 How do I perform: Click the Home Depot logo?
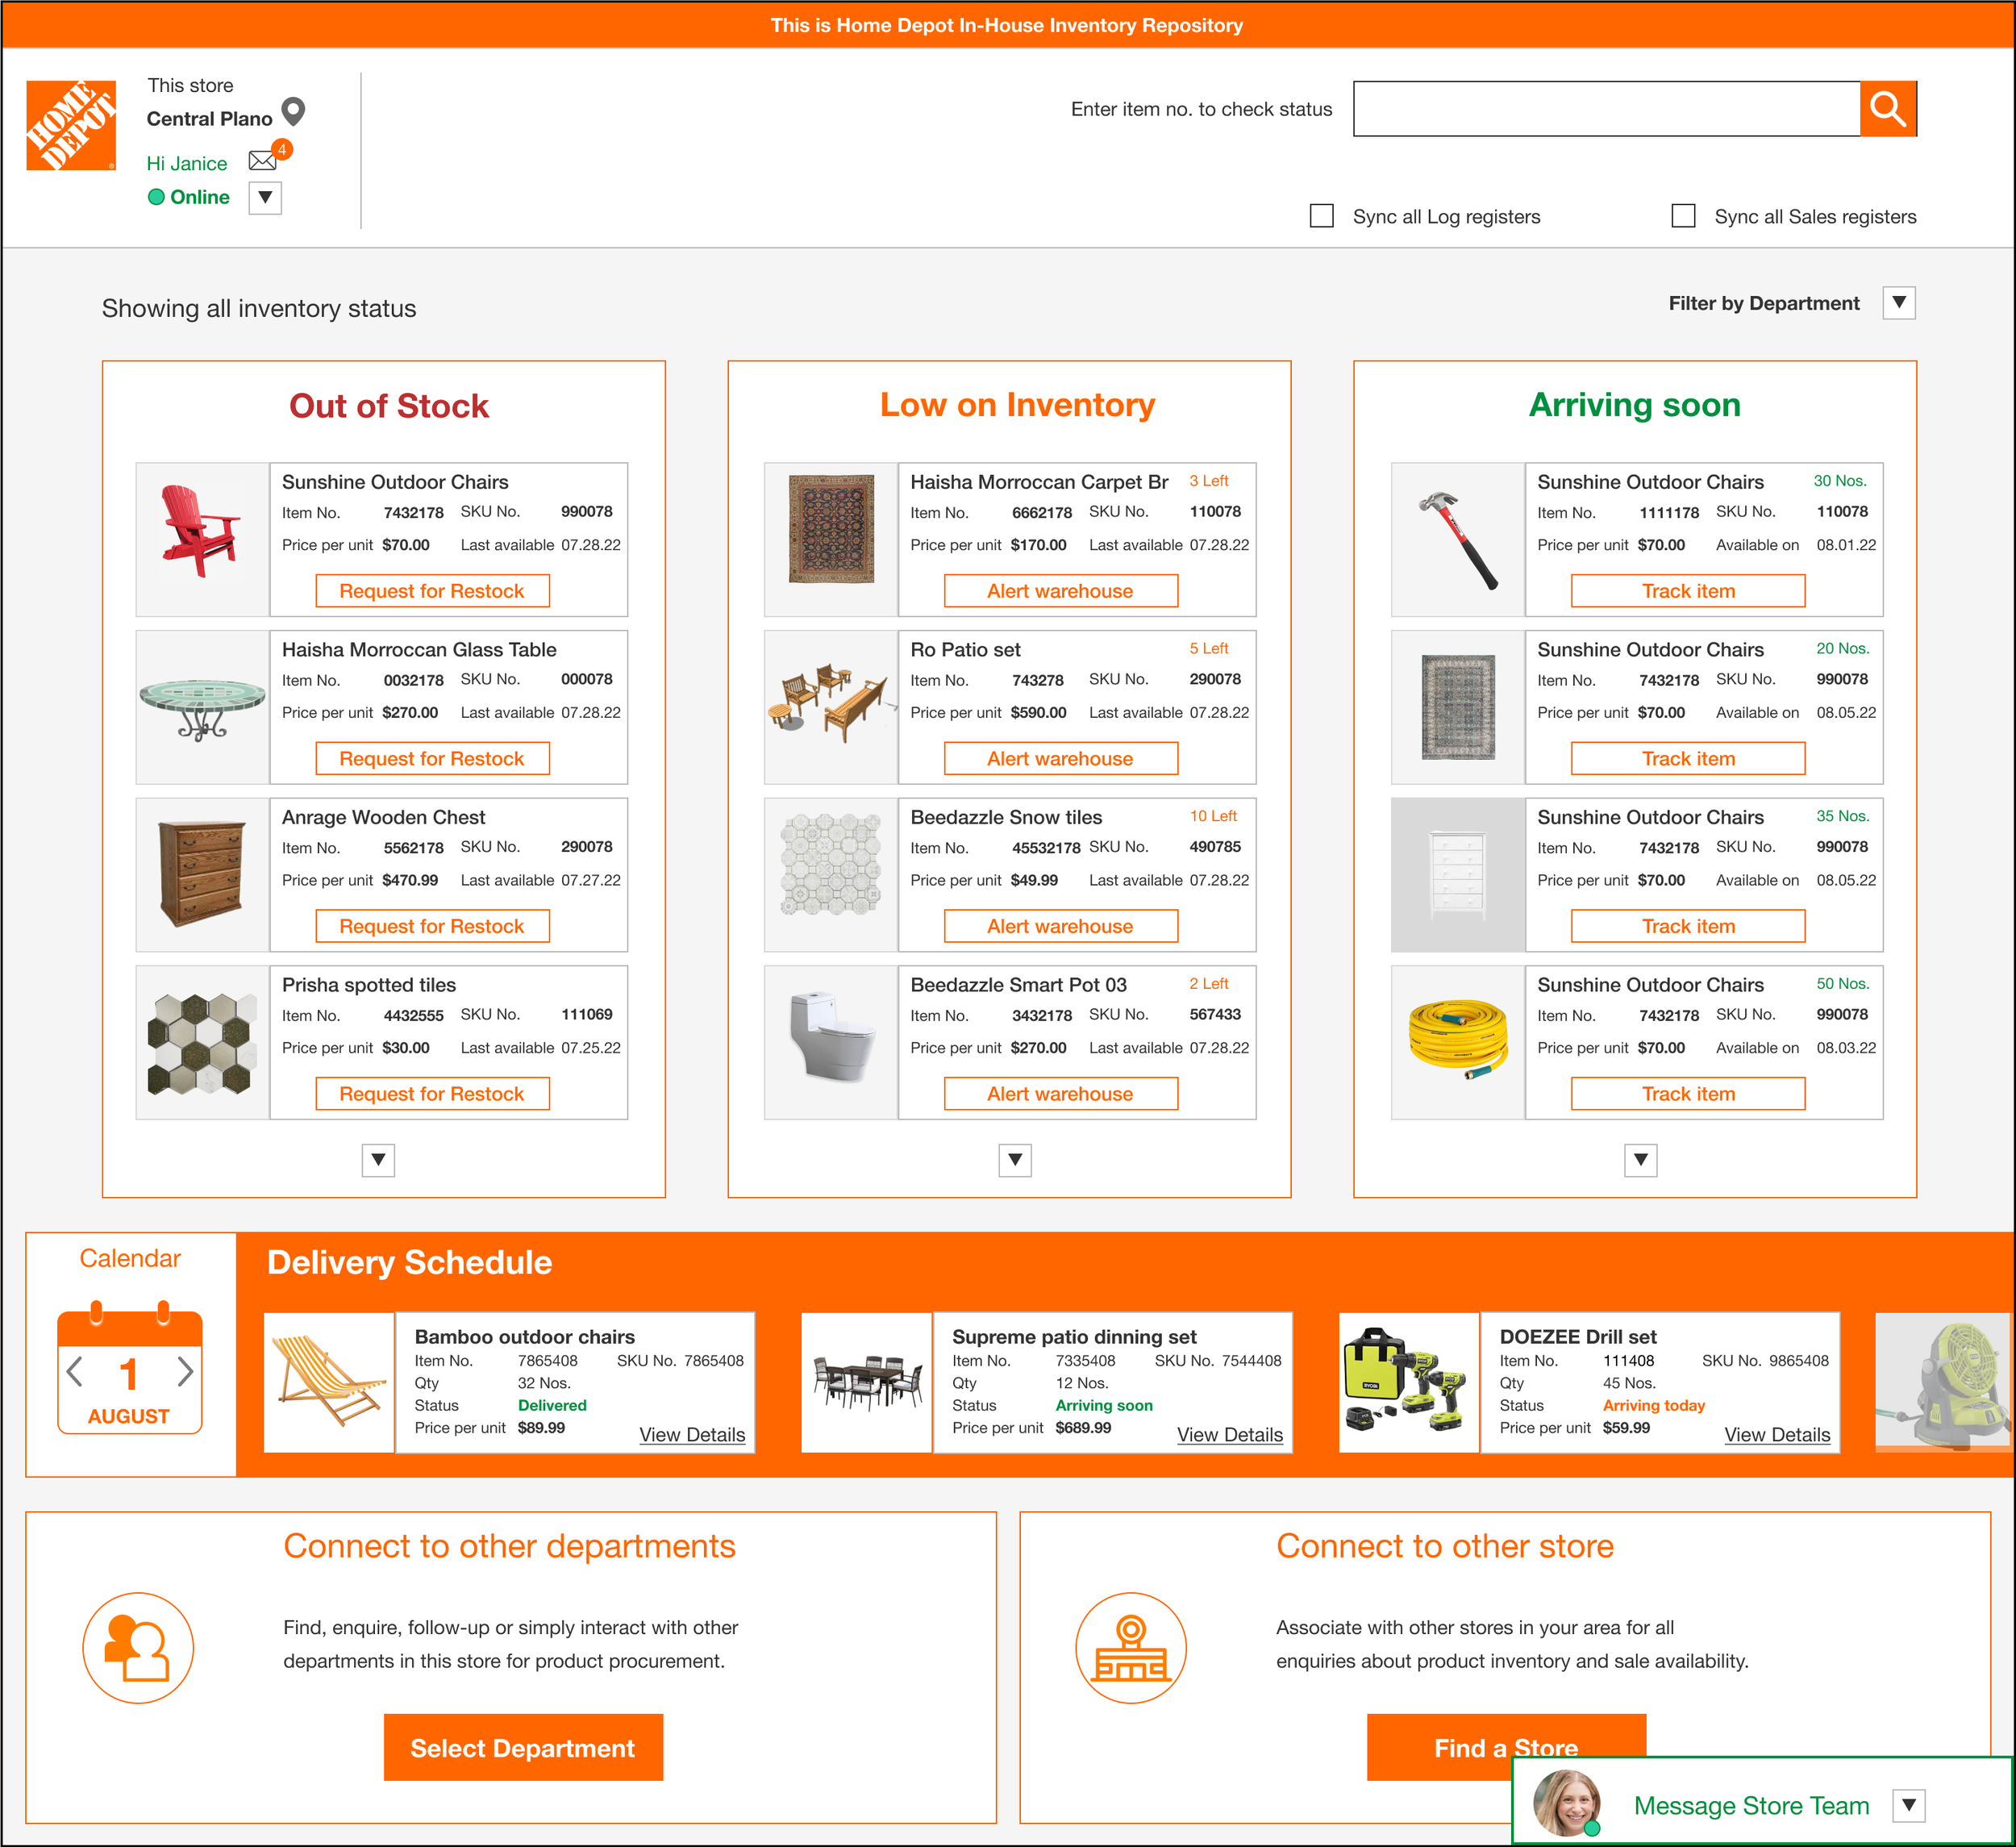click(71, 125)
